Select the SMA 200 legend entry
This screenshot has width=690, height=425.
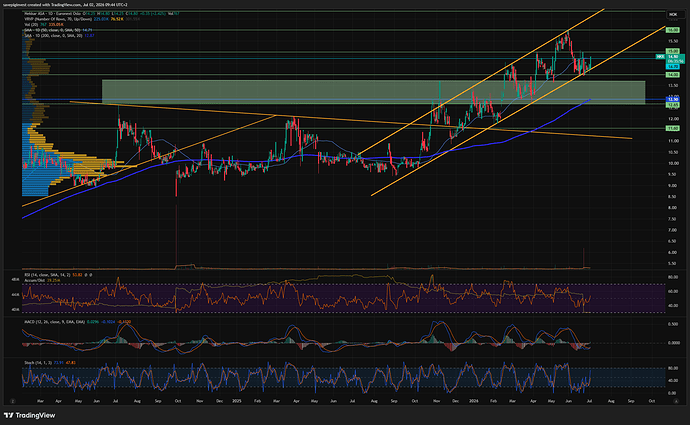coord(59,35)
